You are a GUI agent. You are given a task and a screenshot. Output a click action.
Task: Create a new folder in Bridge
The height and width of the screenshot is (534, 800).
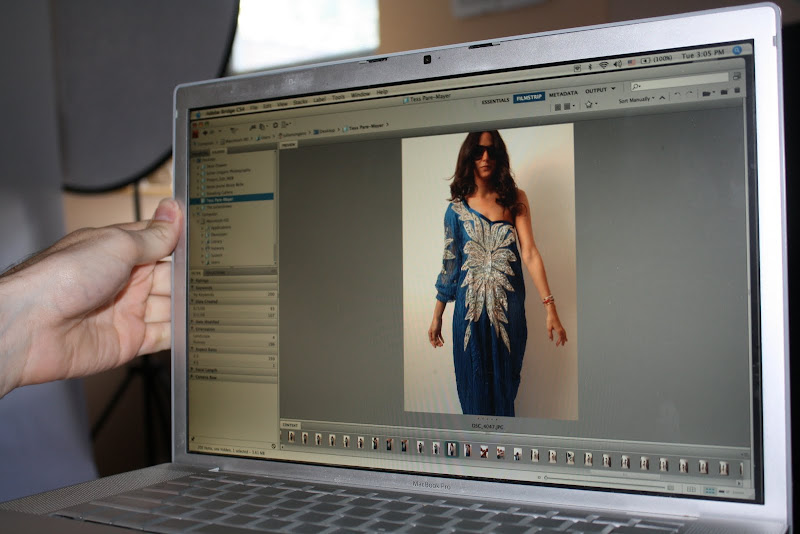click(x=724, y=92)
